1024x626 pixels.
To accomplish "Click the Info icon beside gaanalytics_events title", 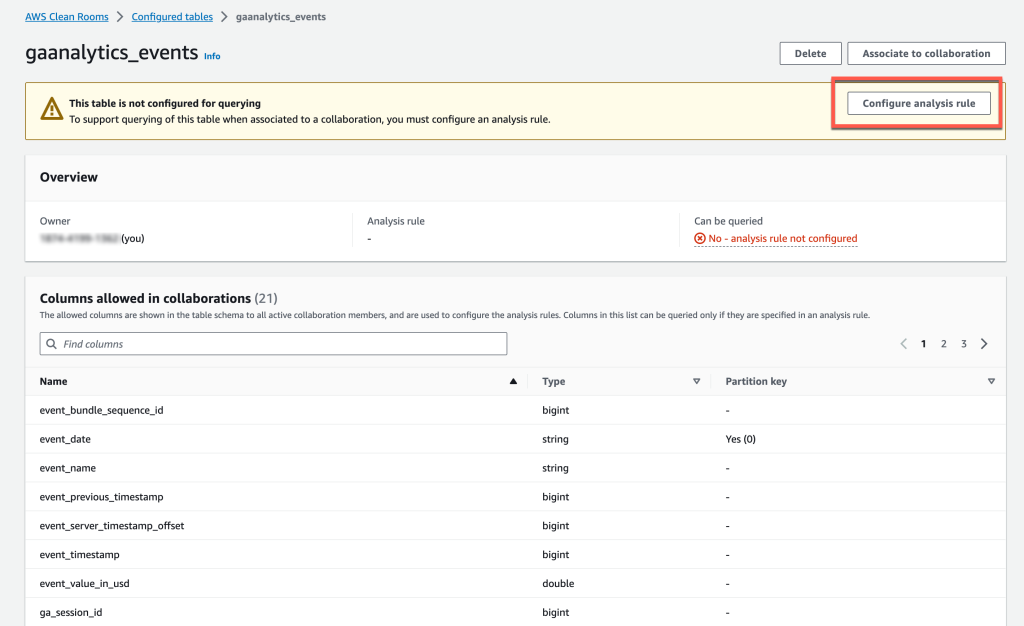I will pos(212,57).
